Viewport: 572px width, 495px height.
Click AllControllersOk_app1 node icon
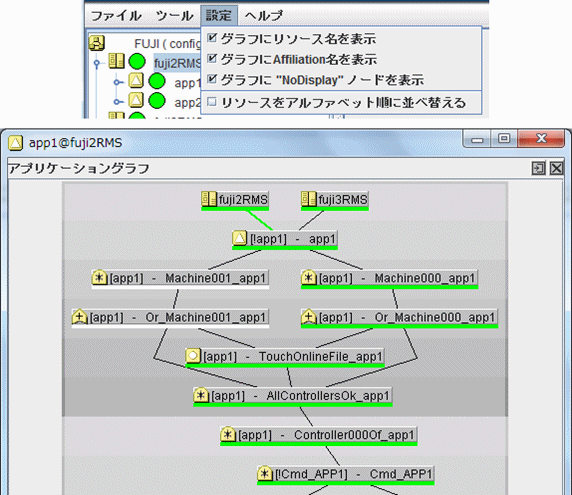pyautogui.click(x=201, y=395)
